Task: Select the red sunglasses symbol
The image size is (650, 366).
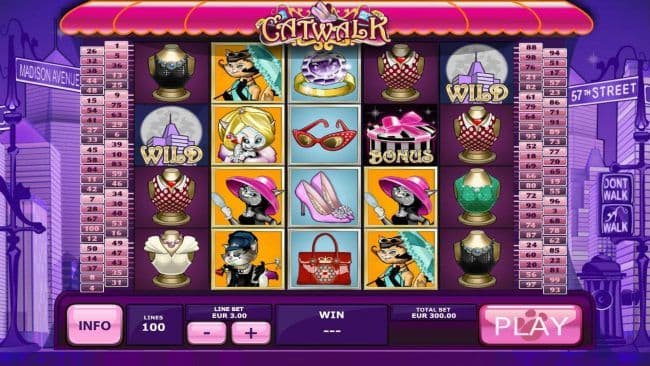Action: pyautogui.click(x=324, y=135)
